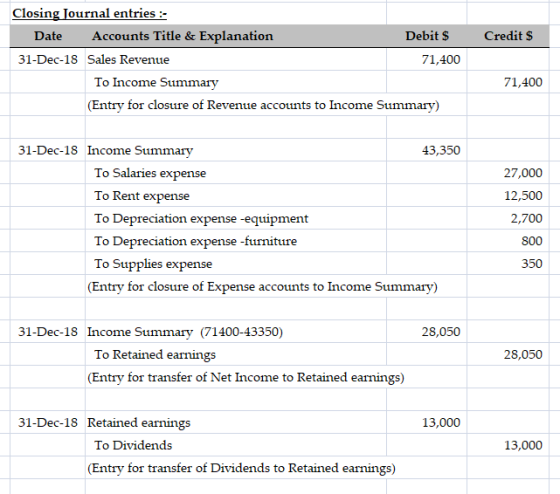Click the 43,350 debit amount
The image size is (560, 494).
click(x=441, y=150)
